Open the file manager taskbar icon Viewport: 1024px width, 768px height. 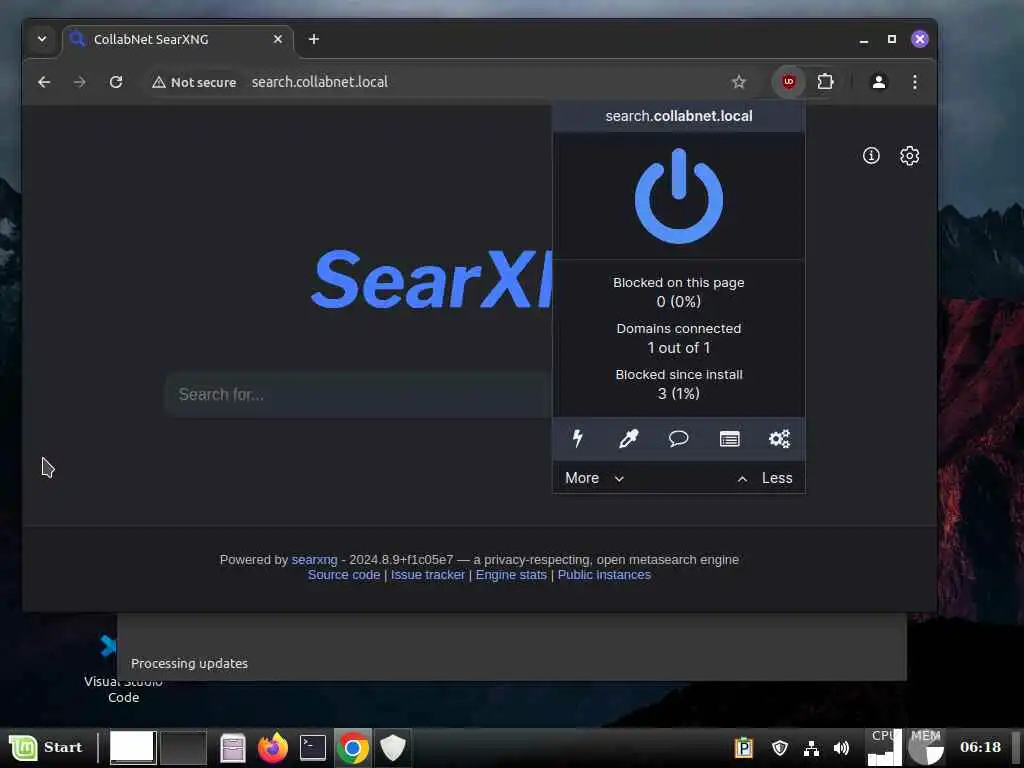[x=232, y=748]
